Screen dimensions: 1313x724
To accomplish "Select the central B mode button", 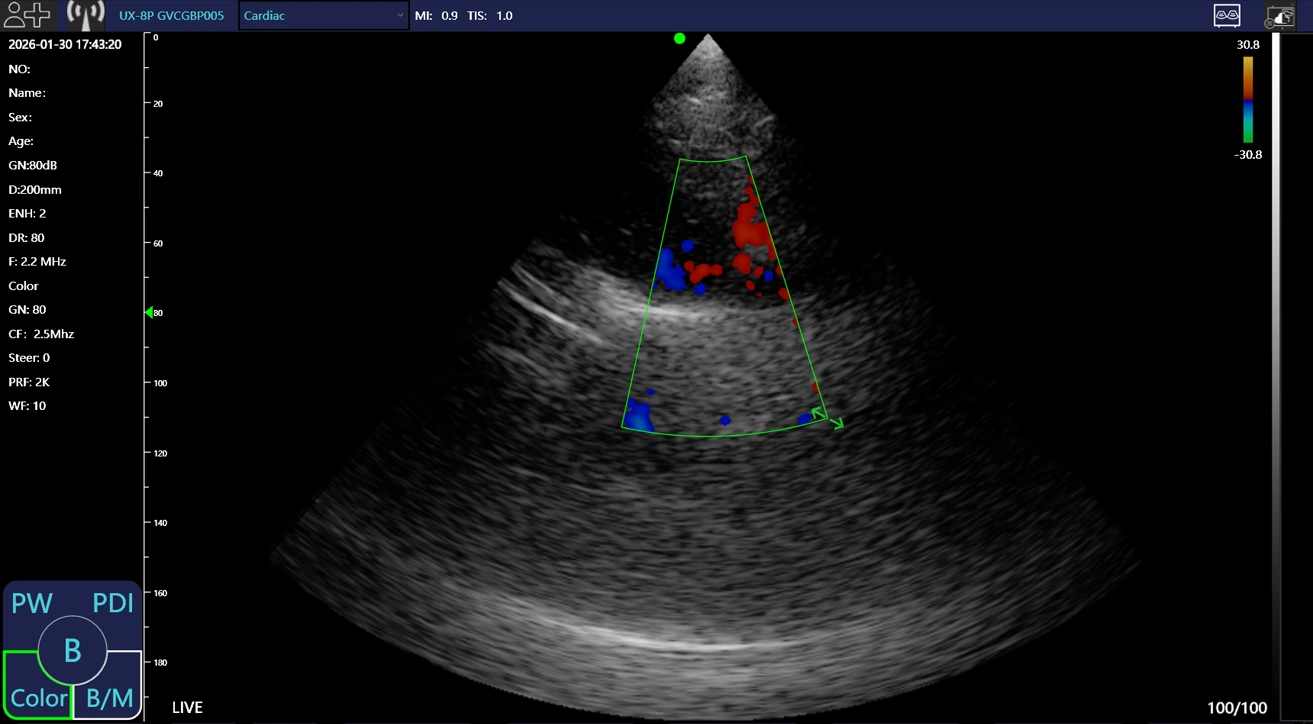I will pos(72,651).
